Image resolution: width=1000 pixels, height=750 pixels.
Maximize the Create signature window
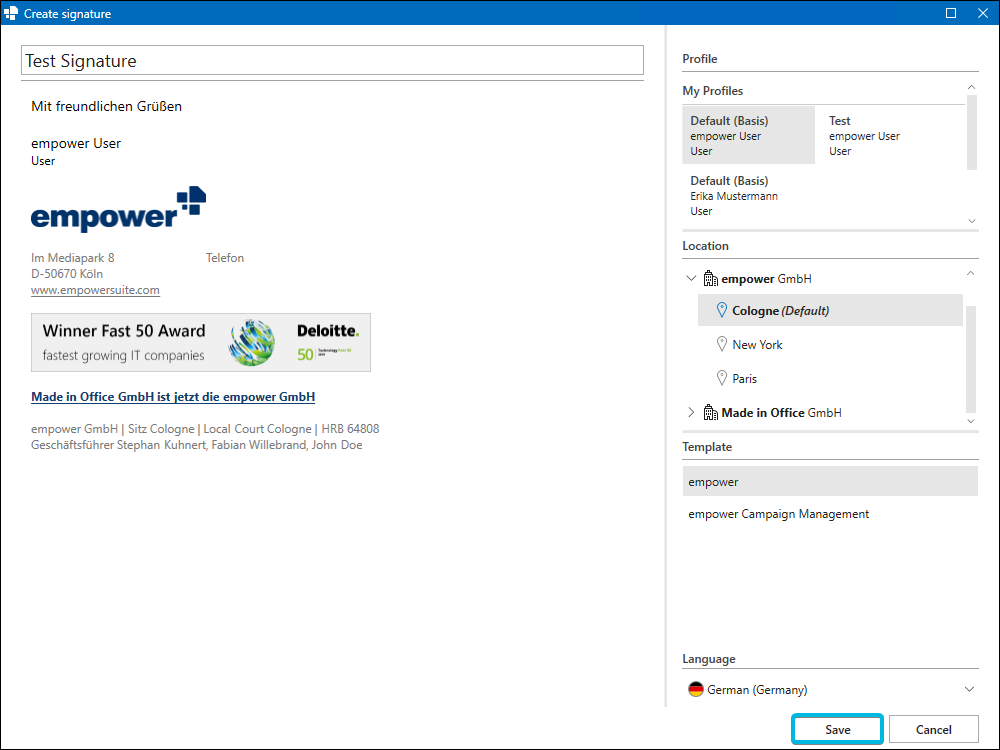click(x=950, y=13)
